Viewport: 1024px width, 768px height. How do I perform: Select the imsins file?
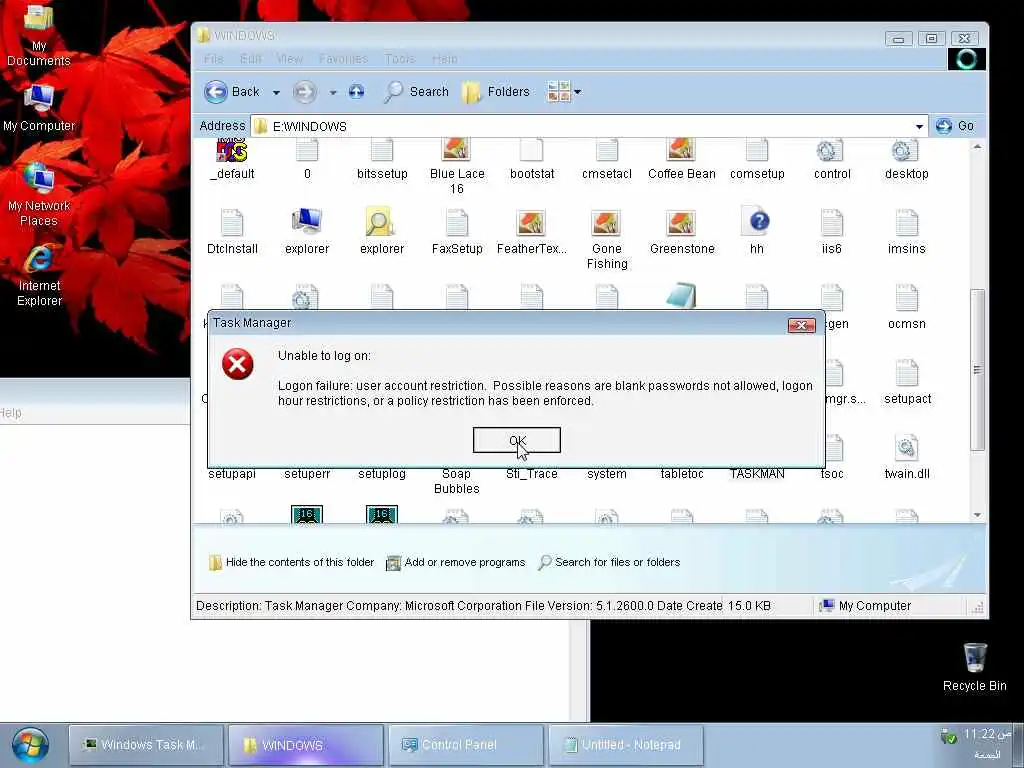coord(906,232)
